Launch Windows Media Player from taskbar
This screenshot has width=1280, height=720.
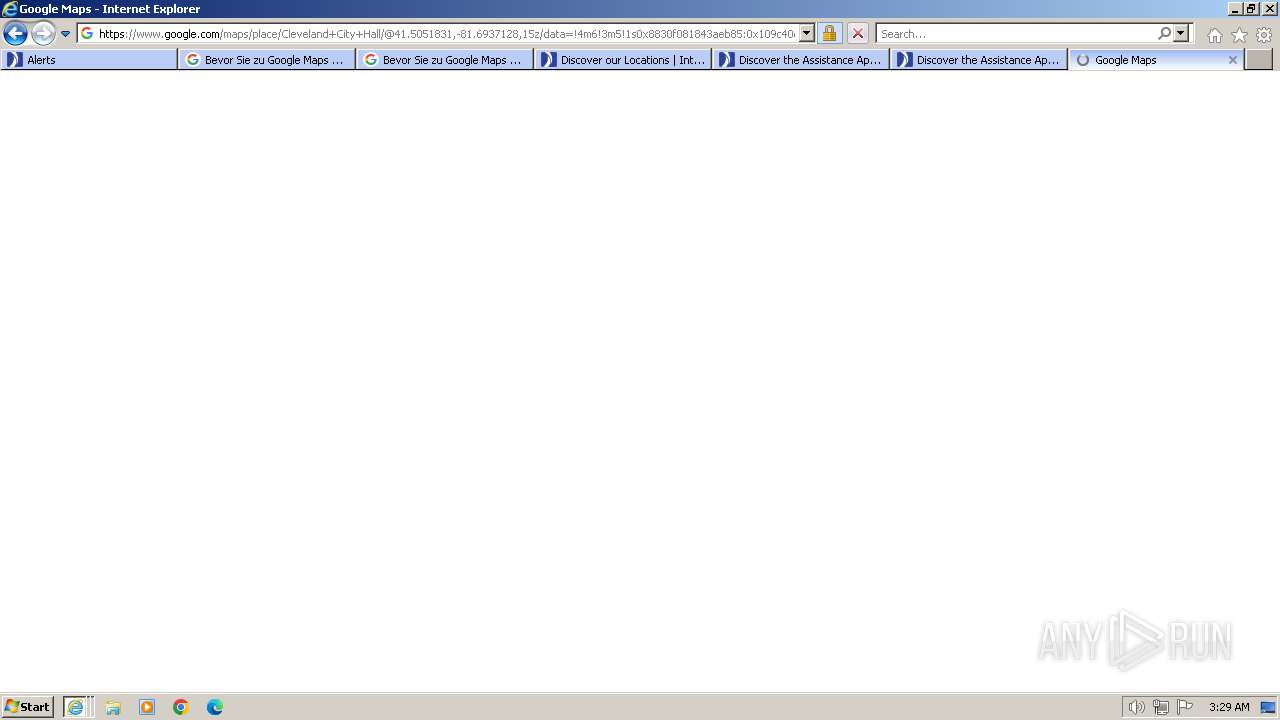(147, 707)
